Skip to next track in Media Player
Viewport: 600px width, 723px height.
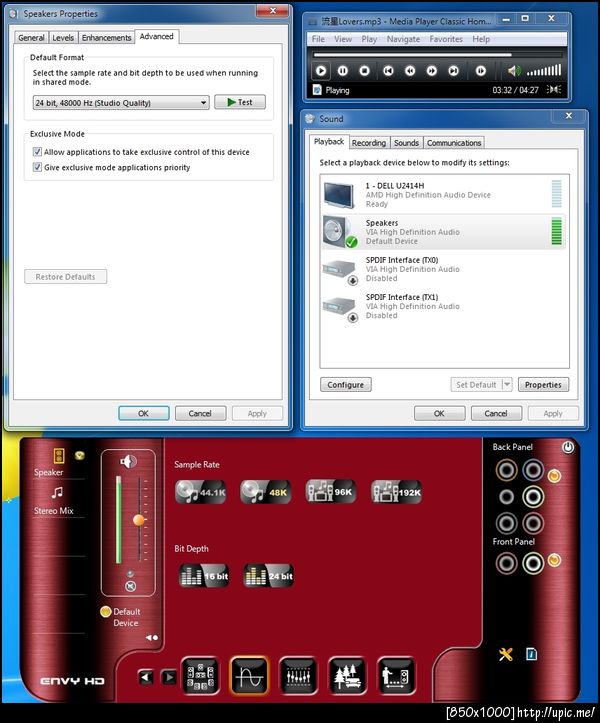(453, 71)
